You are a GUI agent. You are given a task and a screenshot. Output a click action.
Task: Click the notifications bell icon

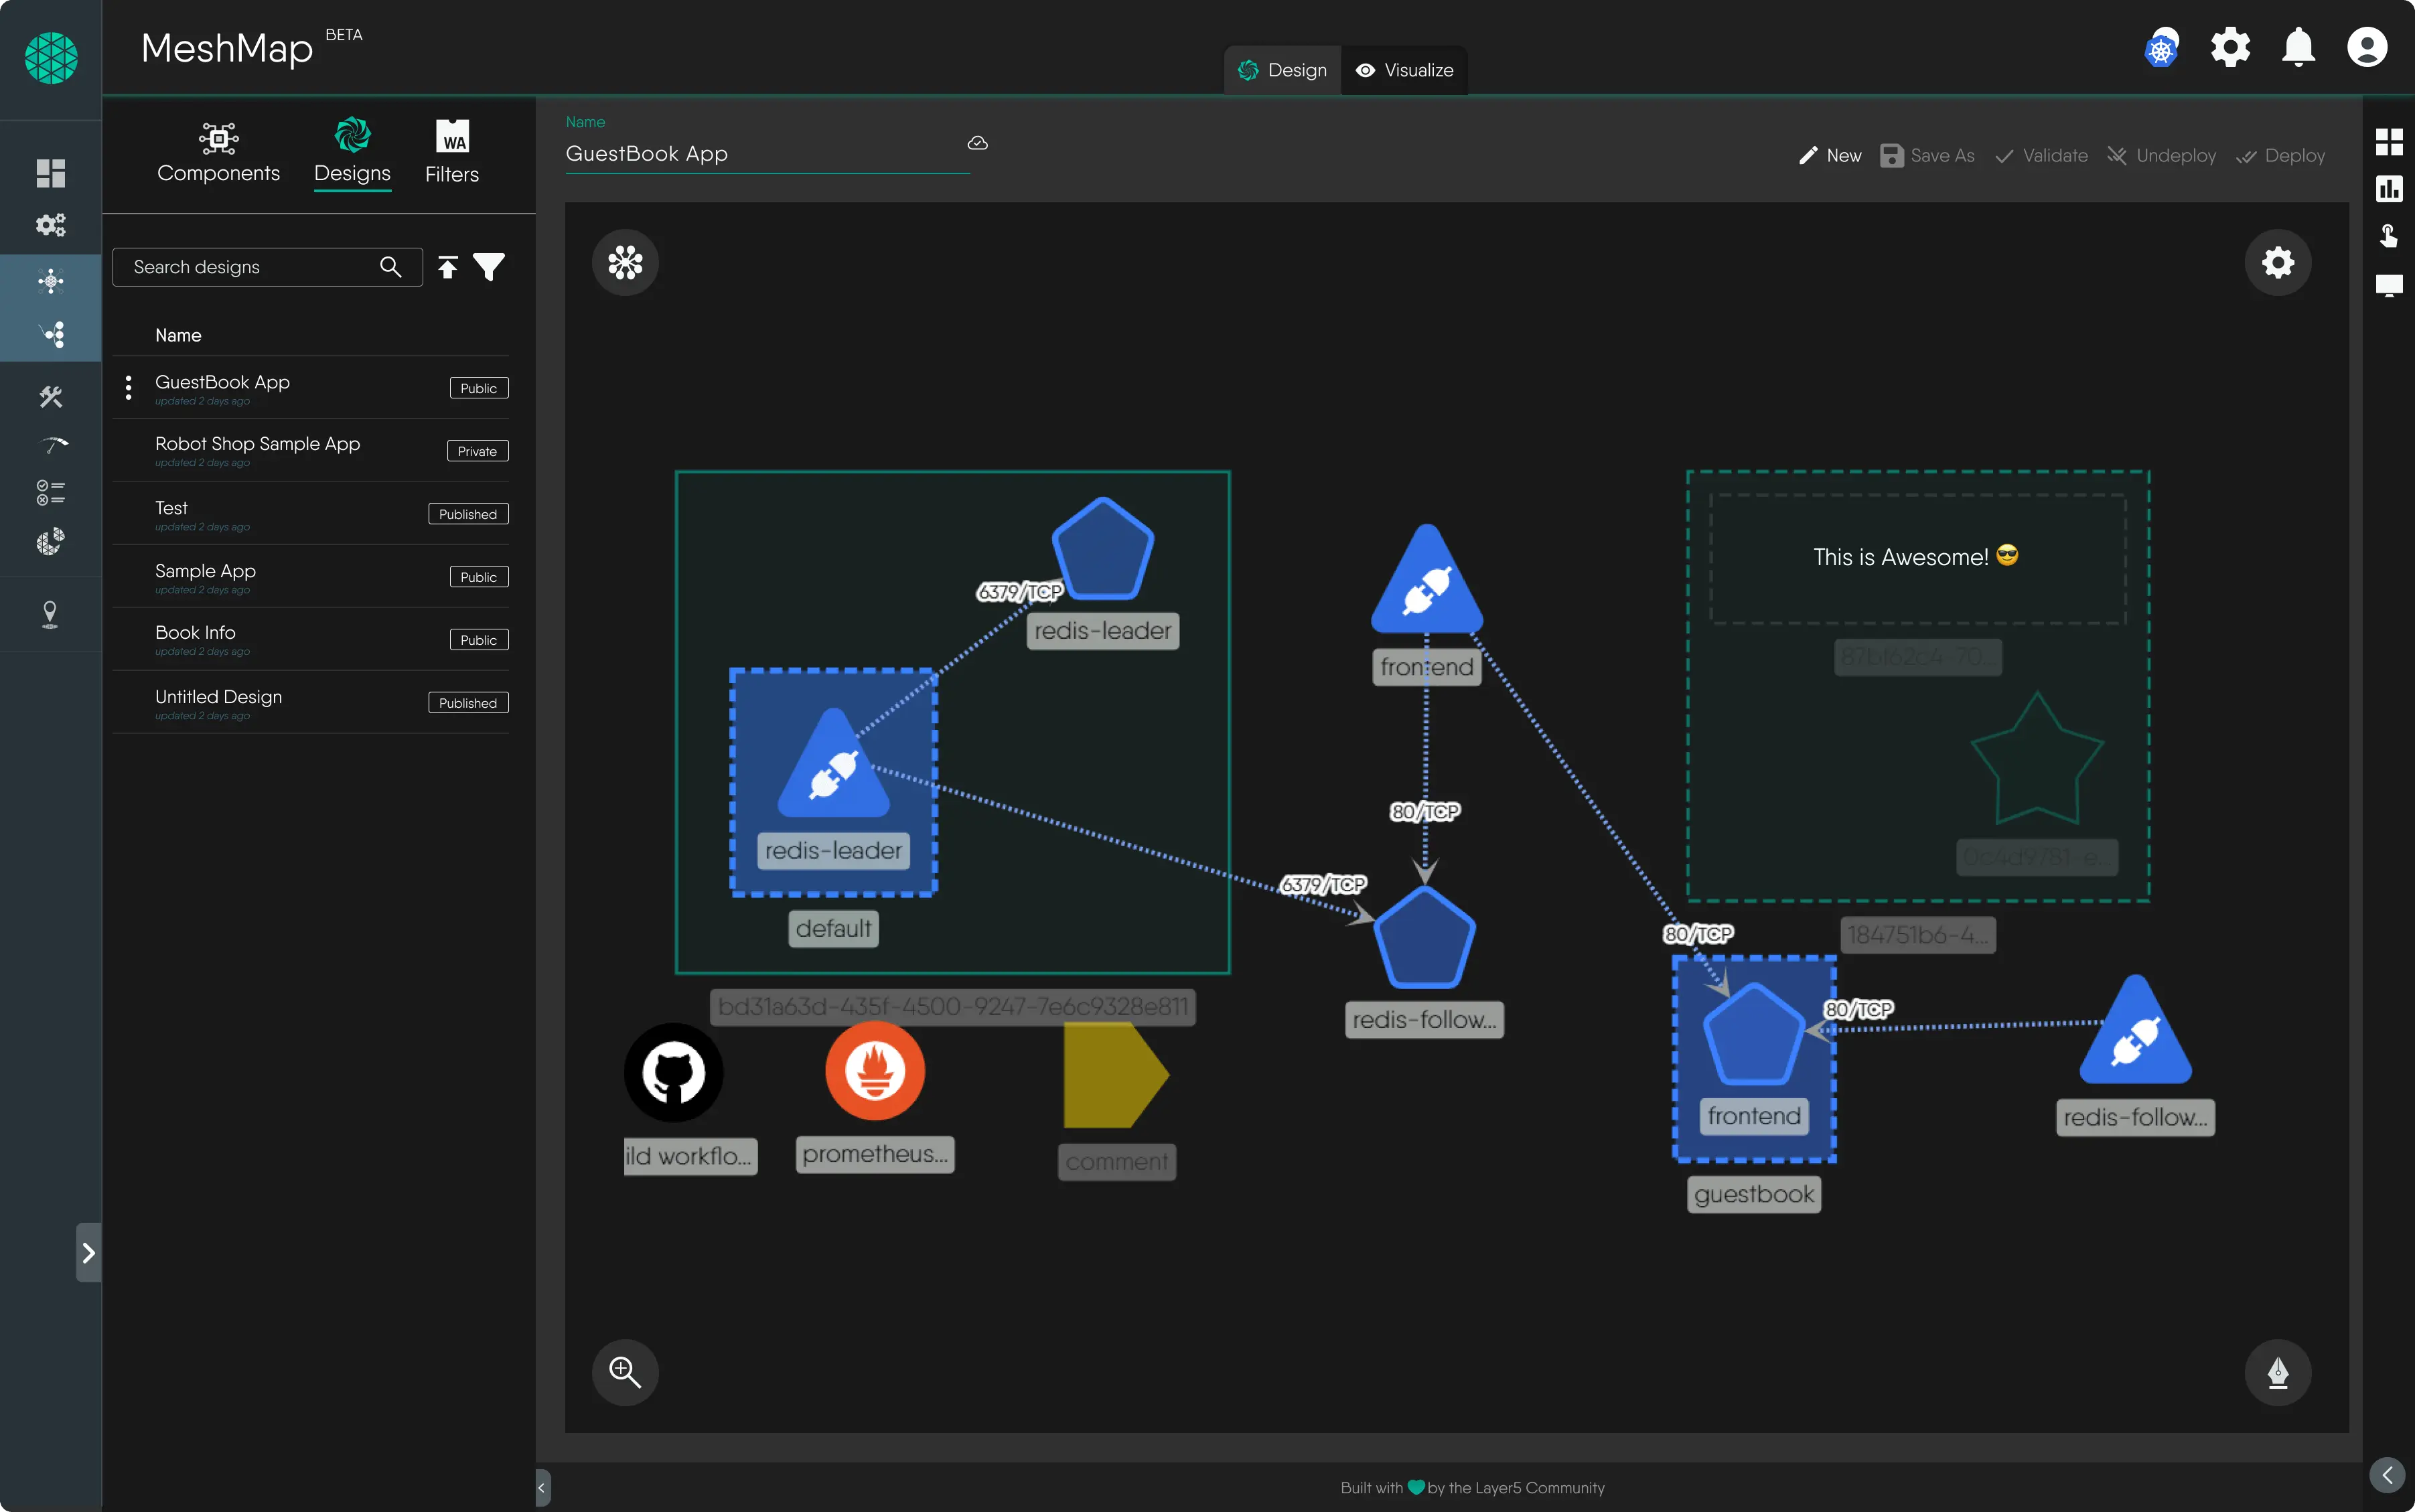tap(2299, 47)
